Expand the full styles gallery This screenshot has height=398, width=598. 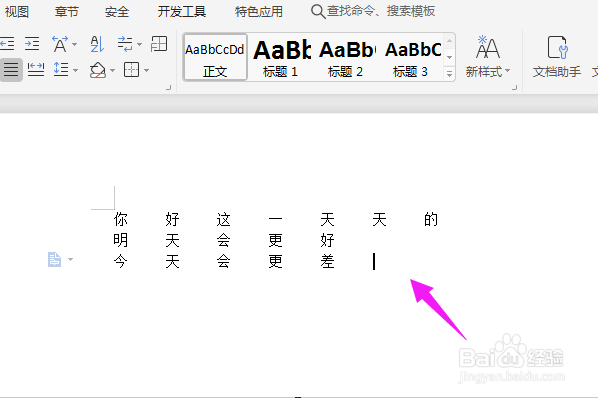click(x=449, y=74)
